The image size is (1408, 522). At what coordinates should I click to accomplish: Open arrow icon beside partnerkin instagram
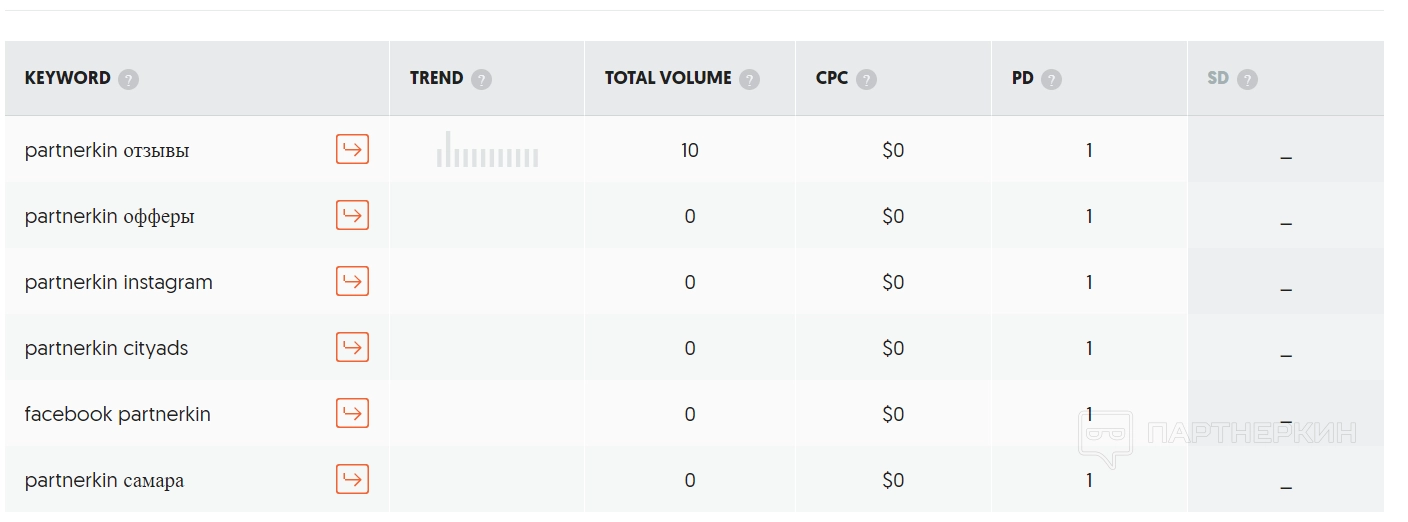[352, 282]
